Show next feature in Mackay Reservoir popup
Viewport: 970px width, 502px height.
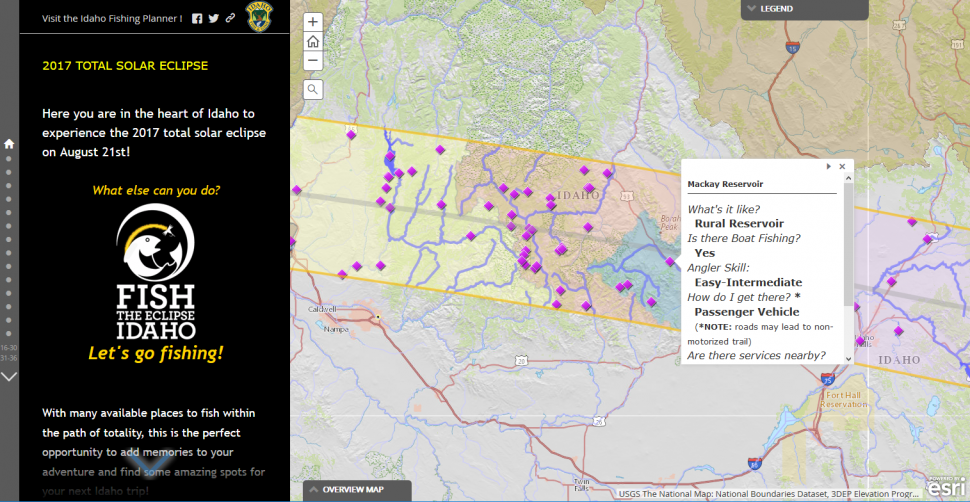[829, 166]
